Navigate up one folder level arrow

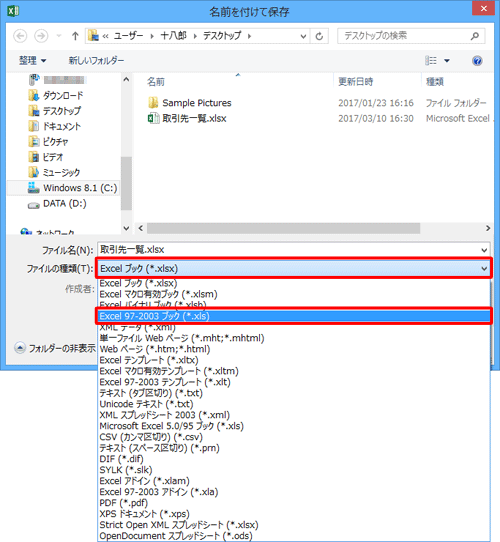75,36
